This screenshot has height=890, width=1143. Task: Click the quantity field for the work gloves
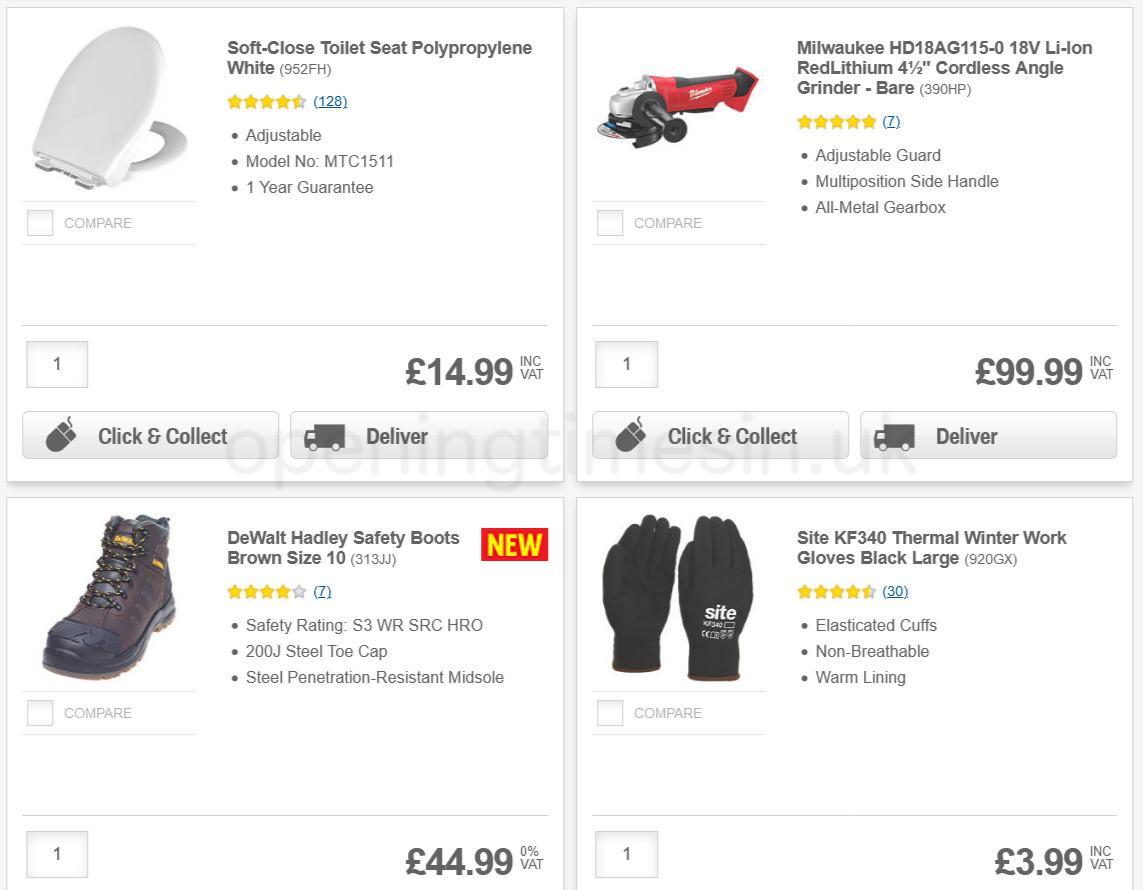tap(626, 854)
